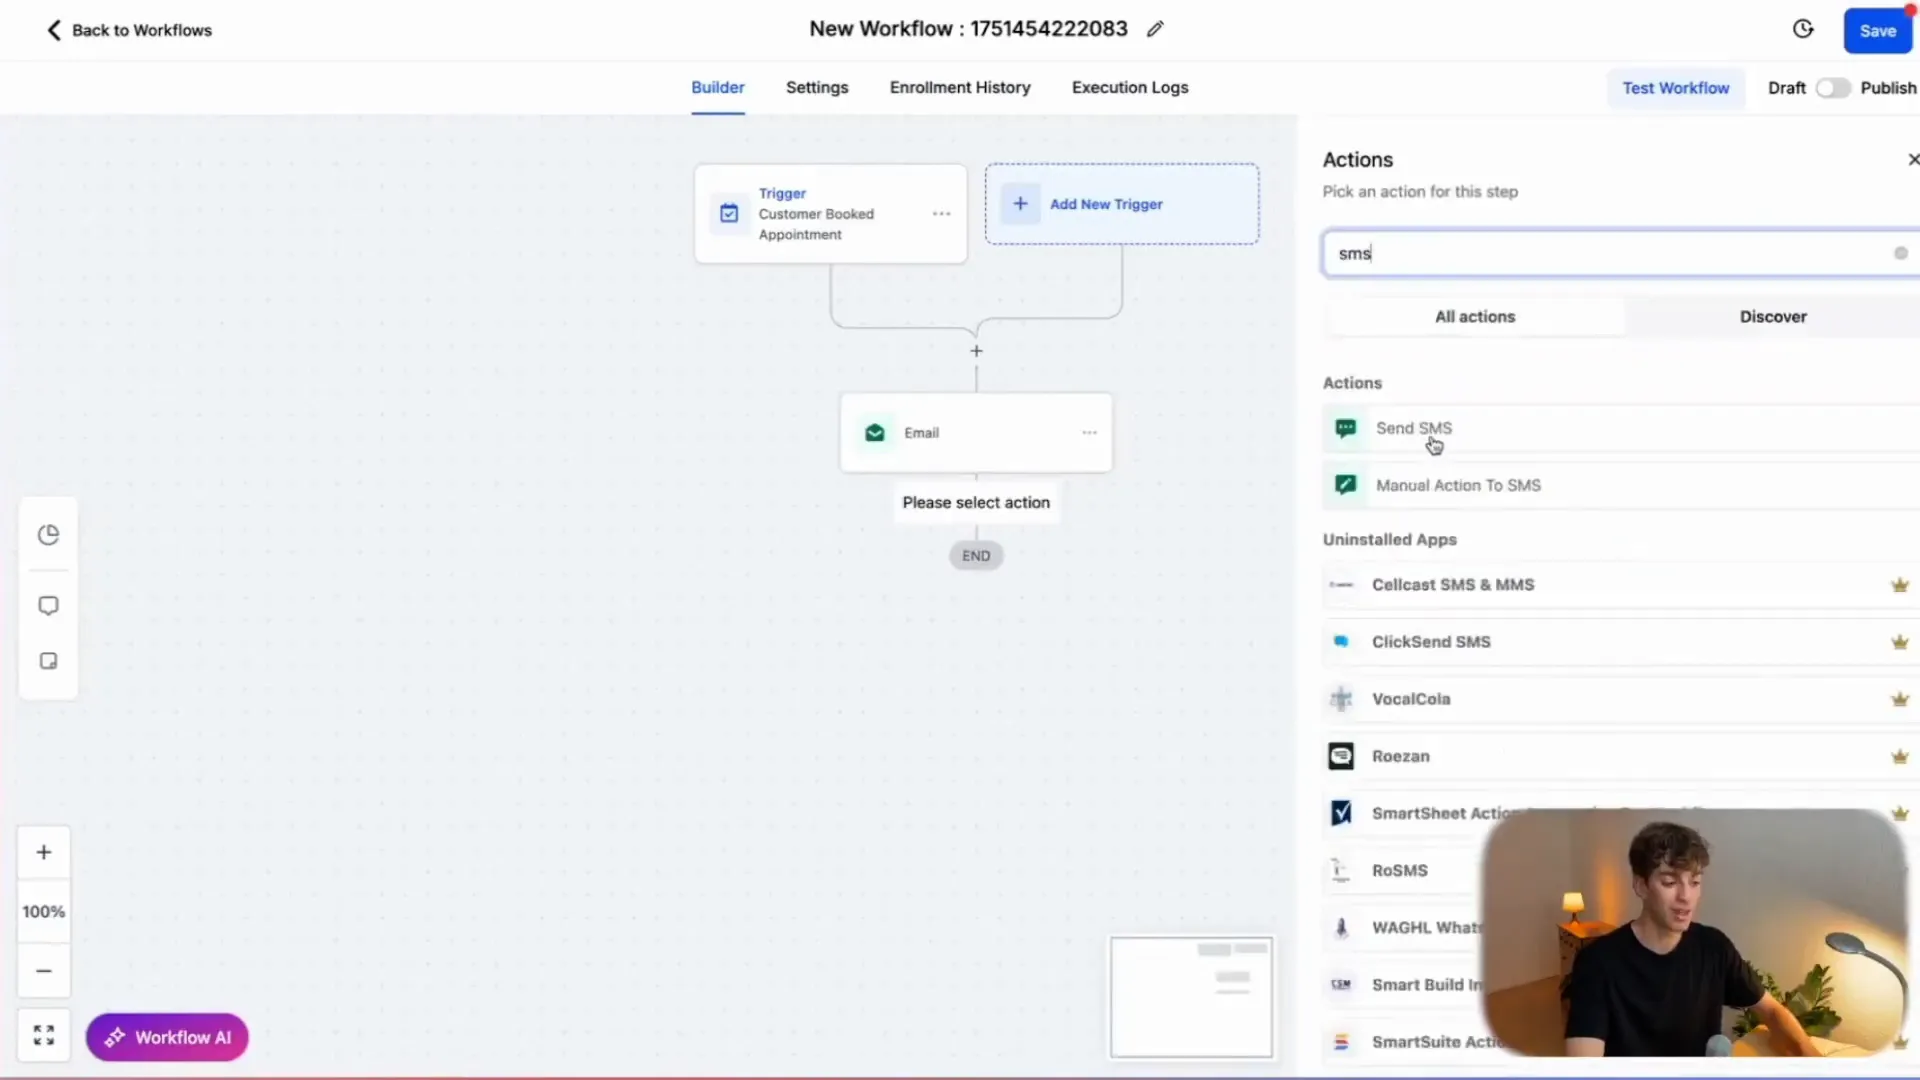The width and height of the screenshot is (1920, 1080).
Task: Edit workflow name with pencil icon
Action: 1155,29
